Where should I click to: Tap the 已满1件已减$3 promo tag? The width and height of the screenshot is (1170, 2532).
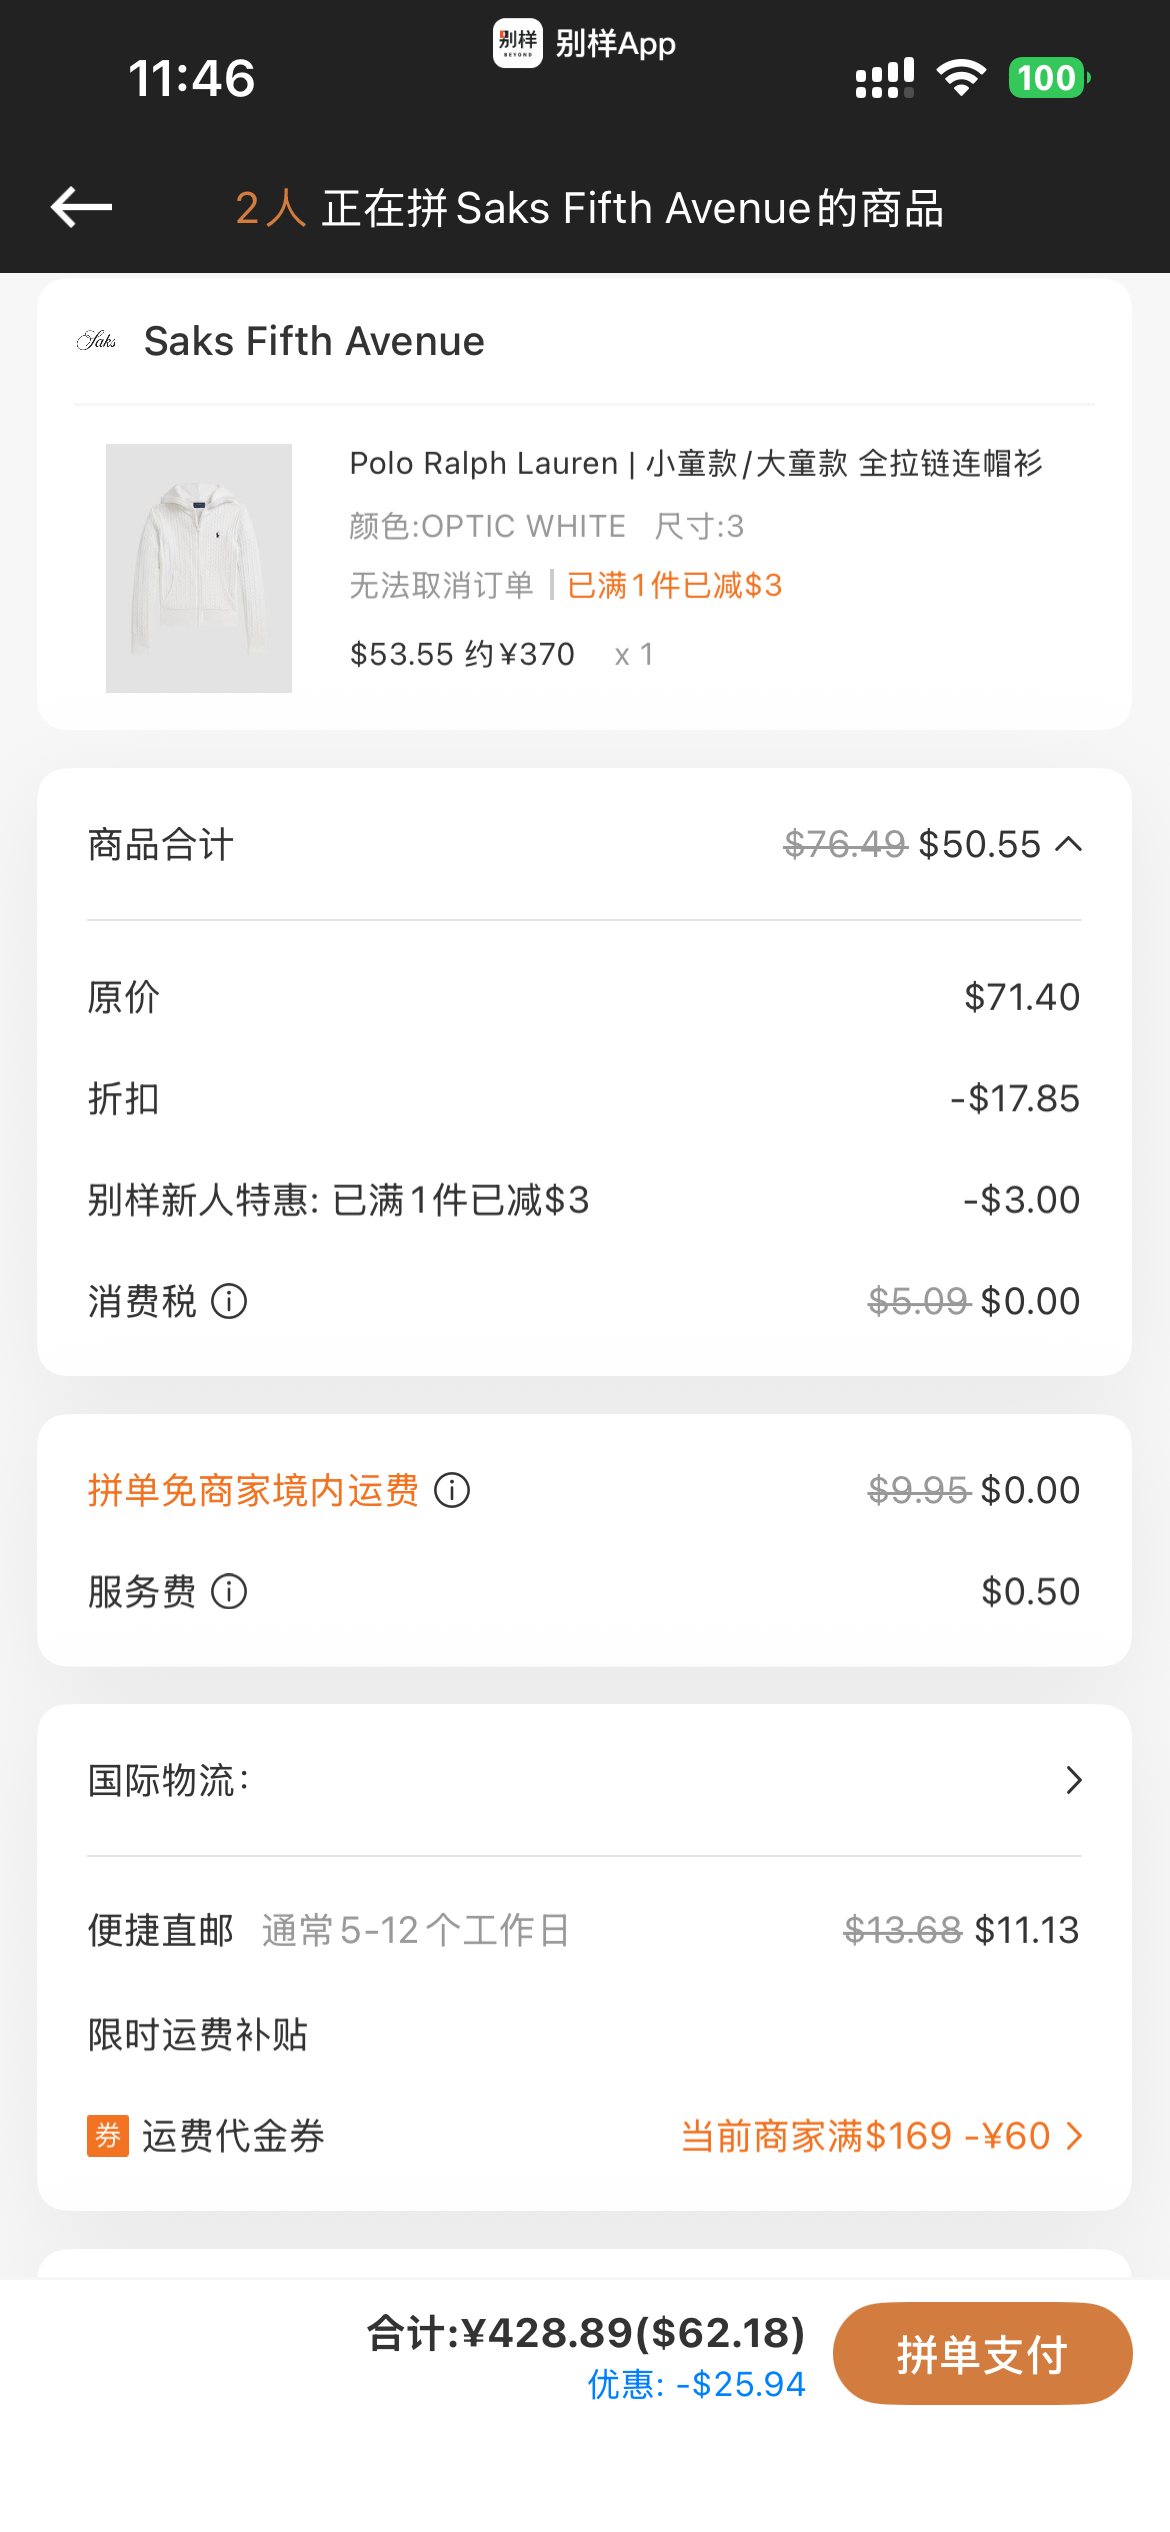(x=674, y=585)
